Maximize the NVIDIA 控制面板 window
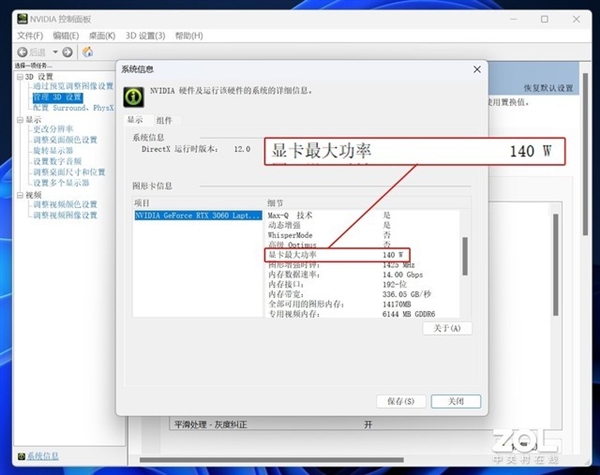 pos(545,19)
